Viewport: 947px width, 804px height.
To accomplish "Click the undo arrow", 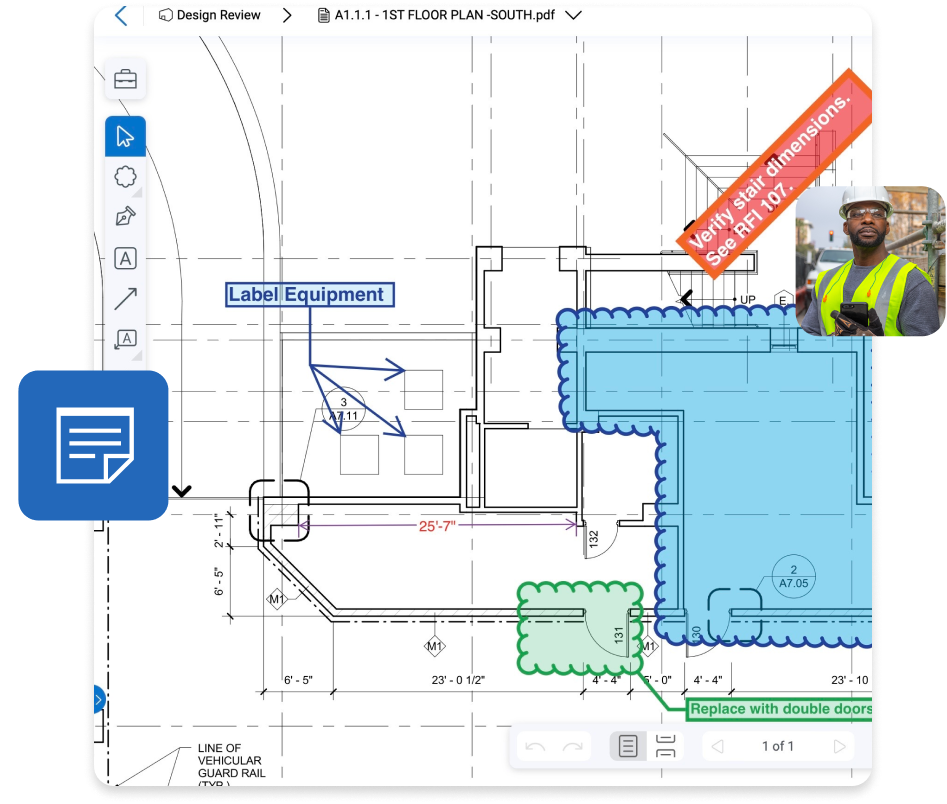I will click(536, 746).
